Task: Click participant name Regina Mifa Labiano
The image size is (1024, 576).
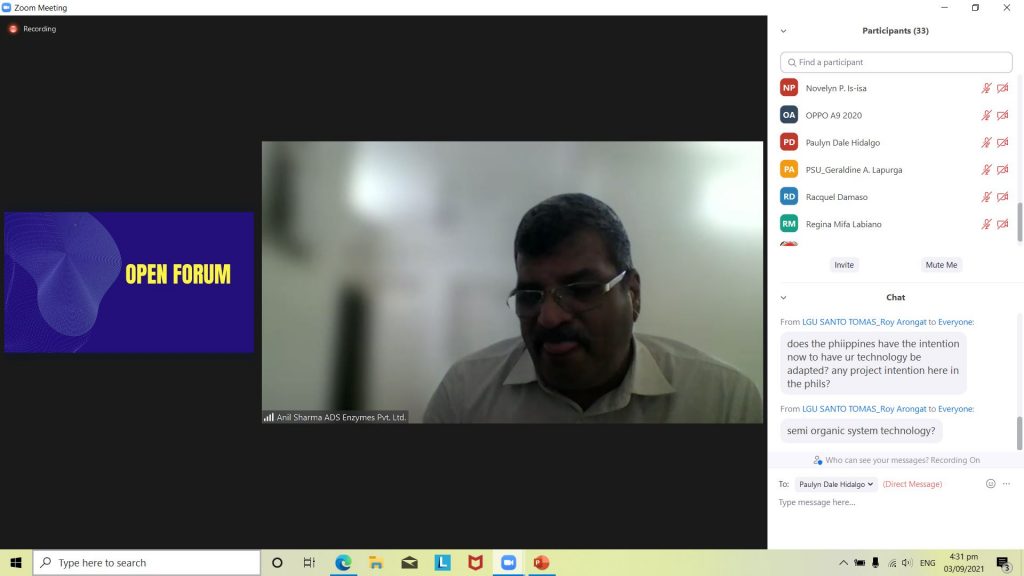Action: coord(843,224)
